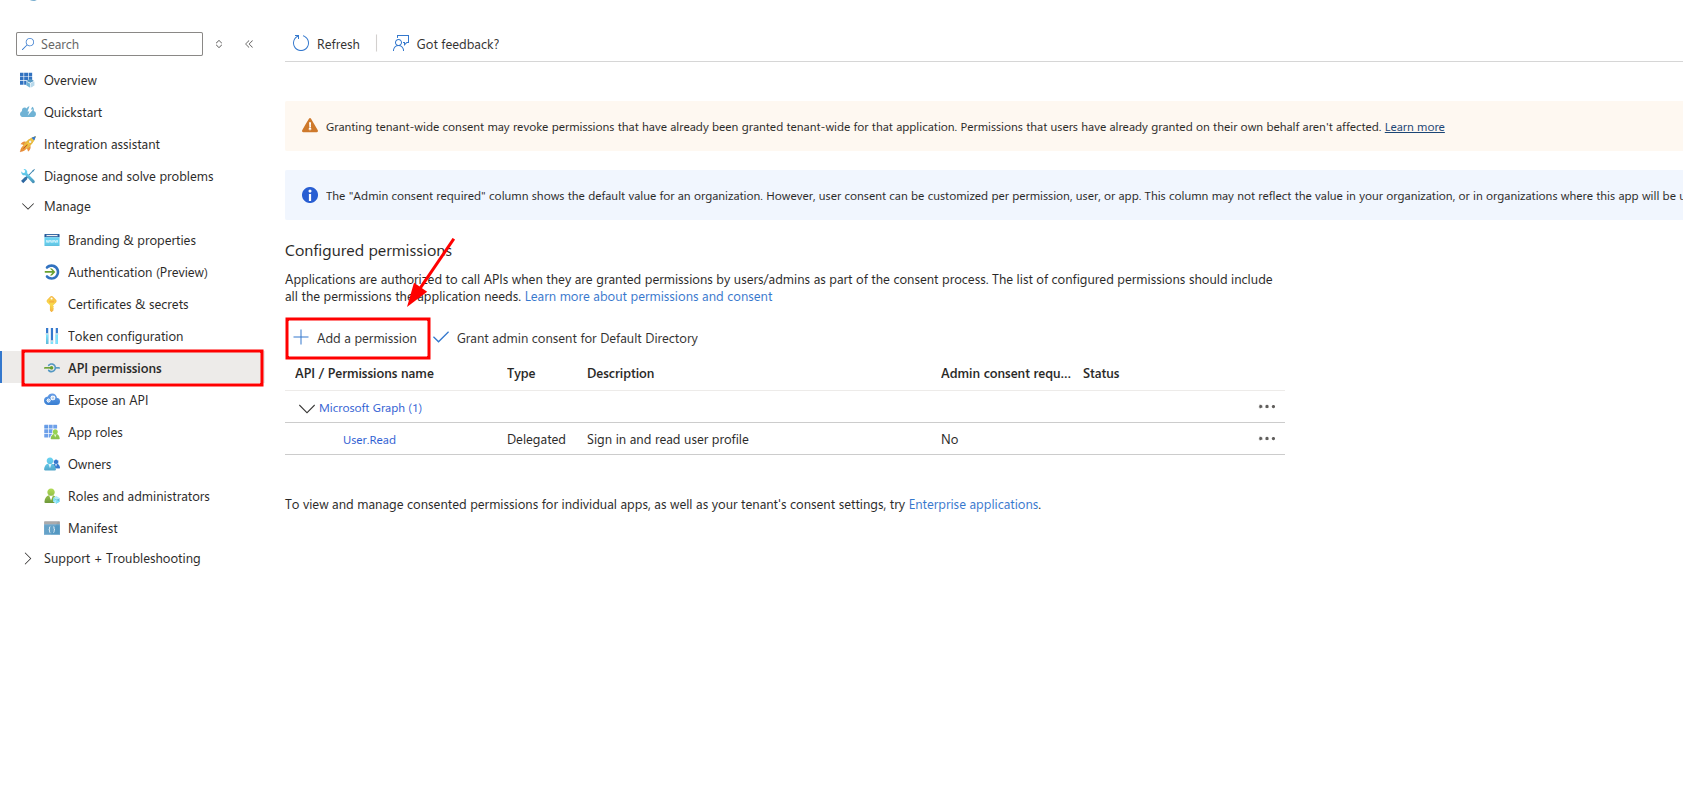Open App roles

[x=95, y=432]
